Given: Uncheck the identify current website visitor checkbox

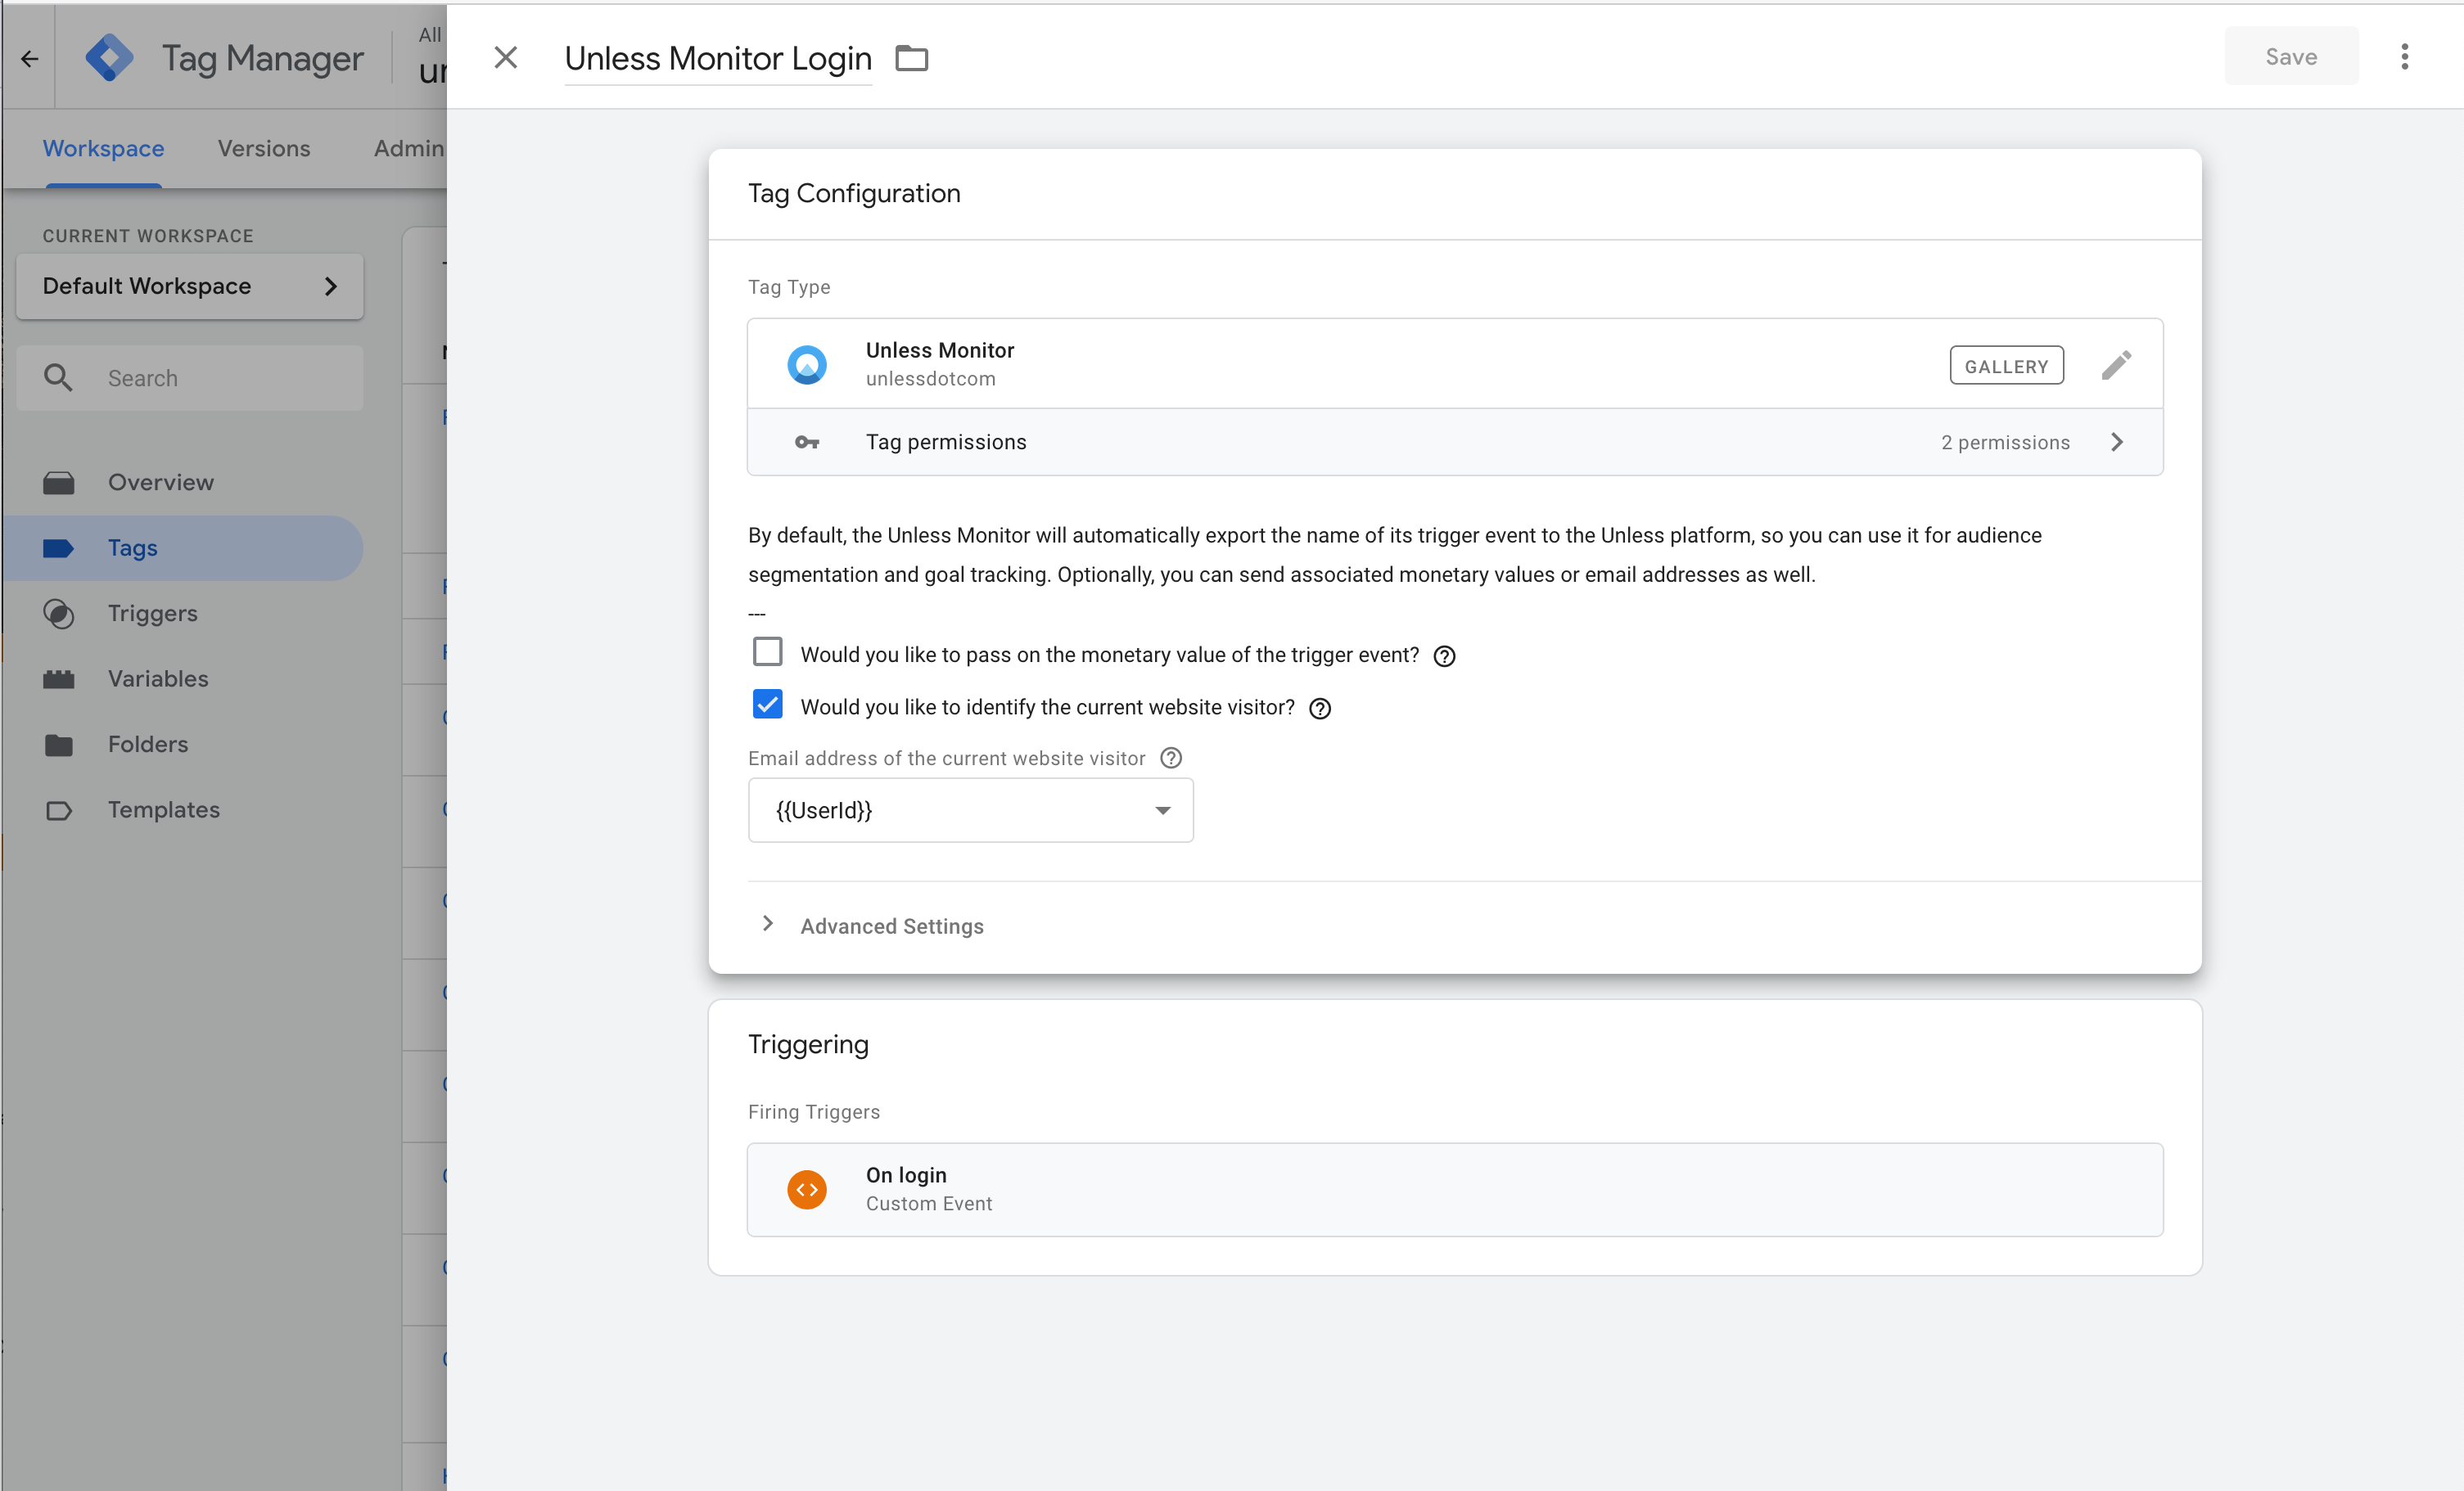Looking at the screenshot, I should [767, 705].
